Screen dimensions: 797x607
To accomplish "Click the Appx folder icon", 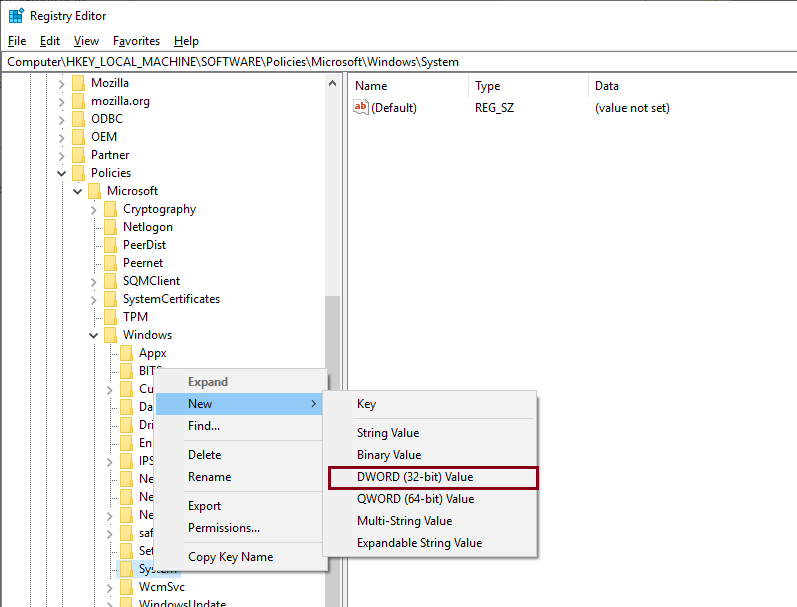I will tap(127, 353).
